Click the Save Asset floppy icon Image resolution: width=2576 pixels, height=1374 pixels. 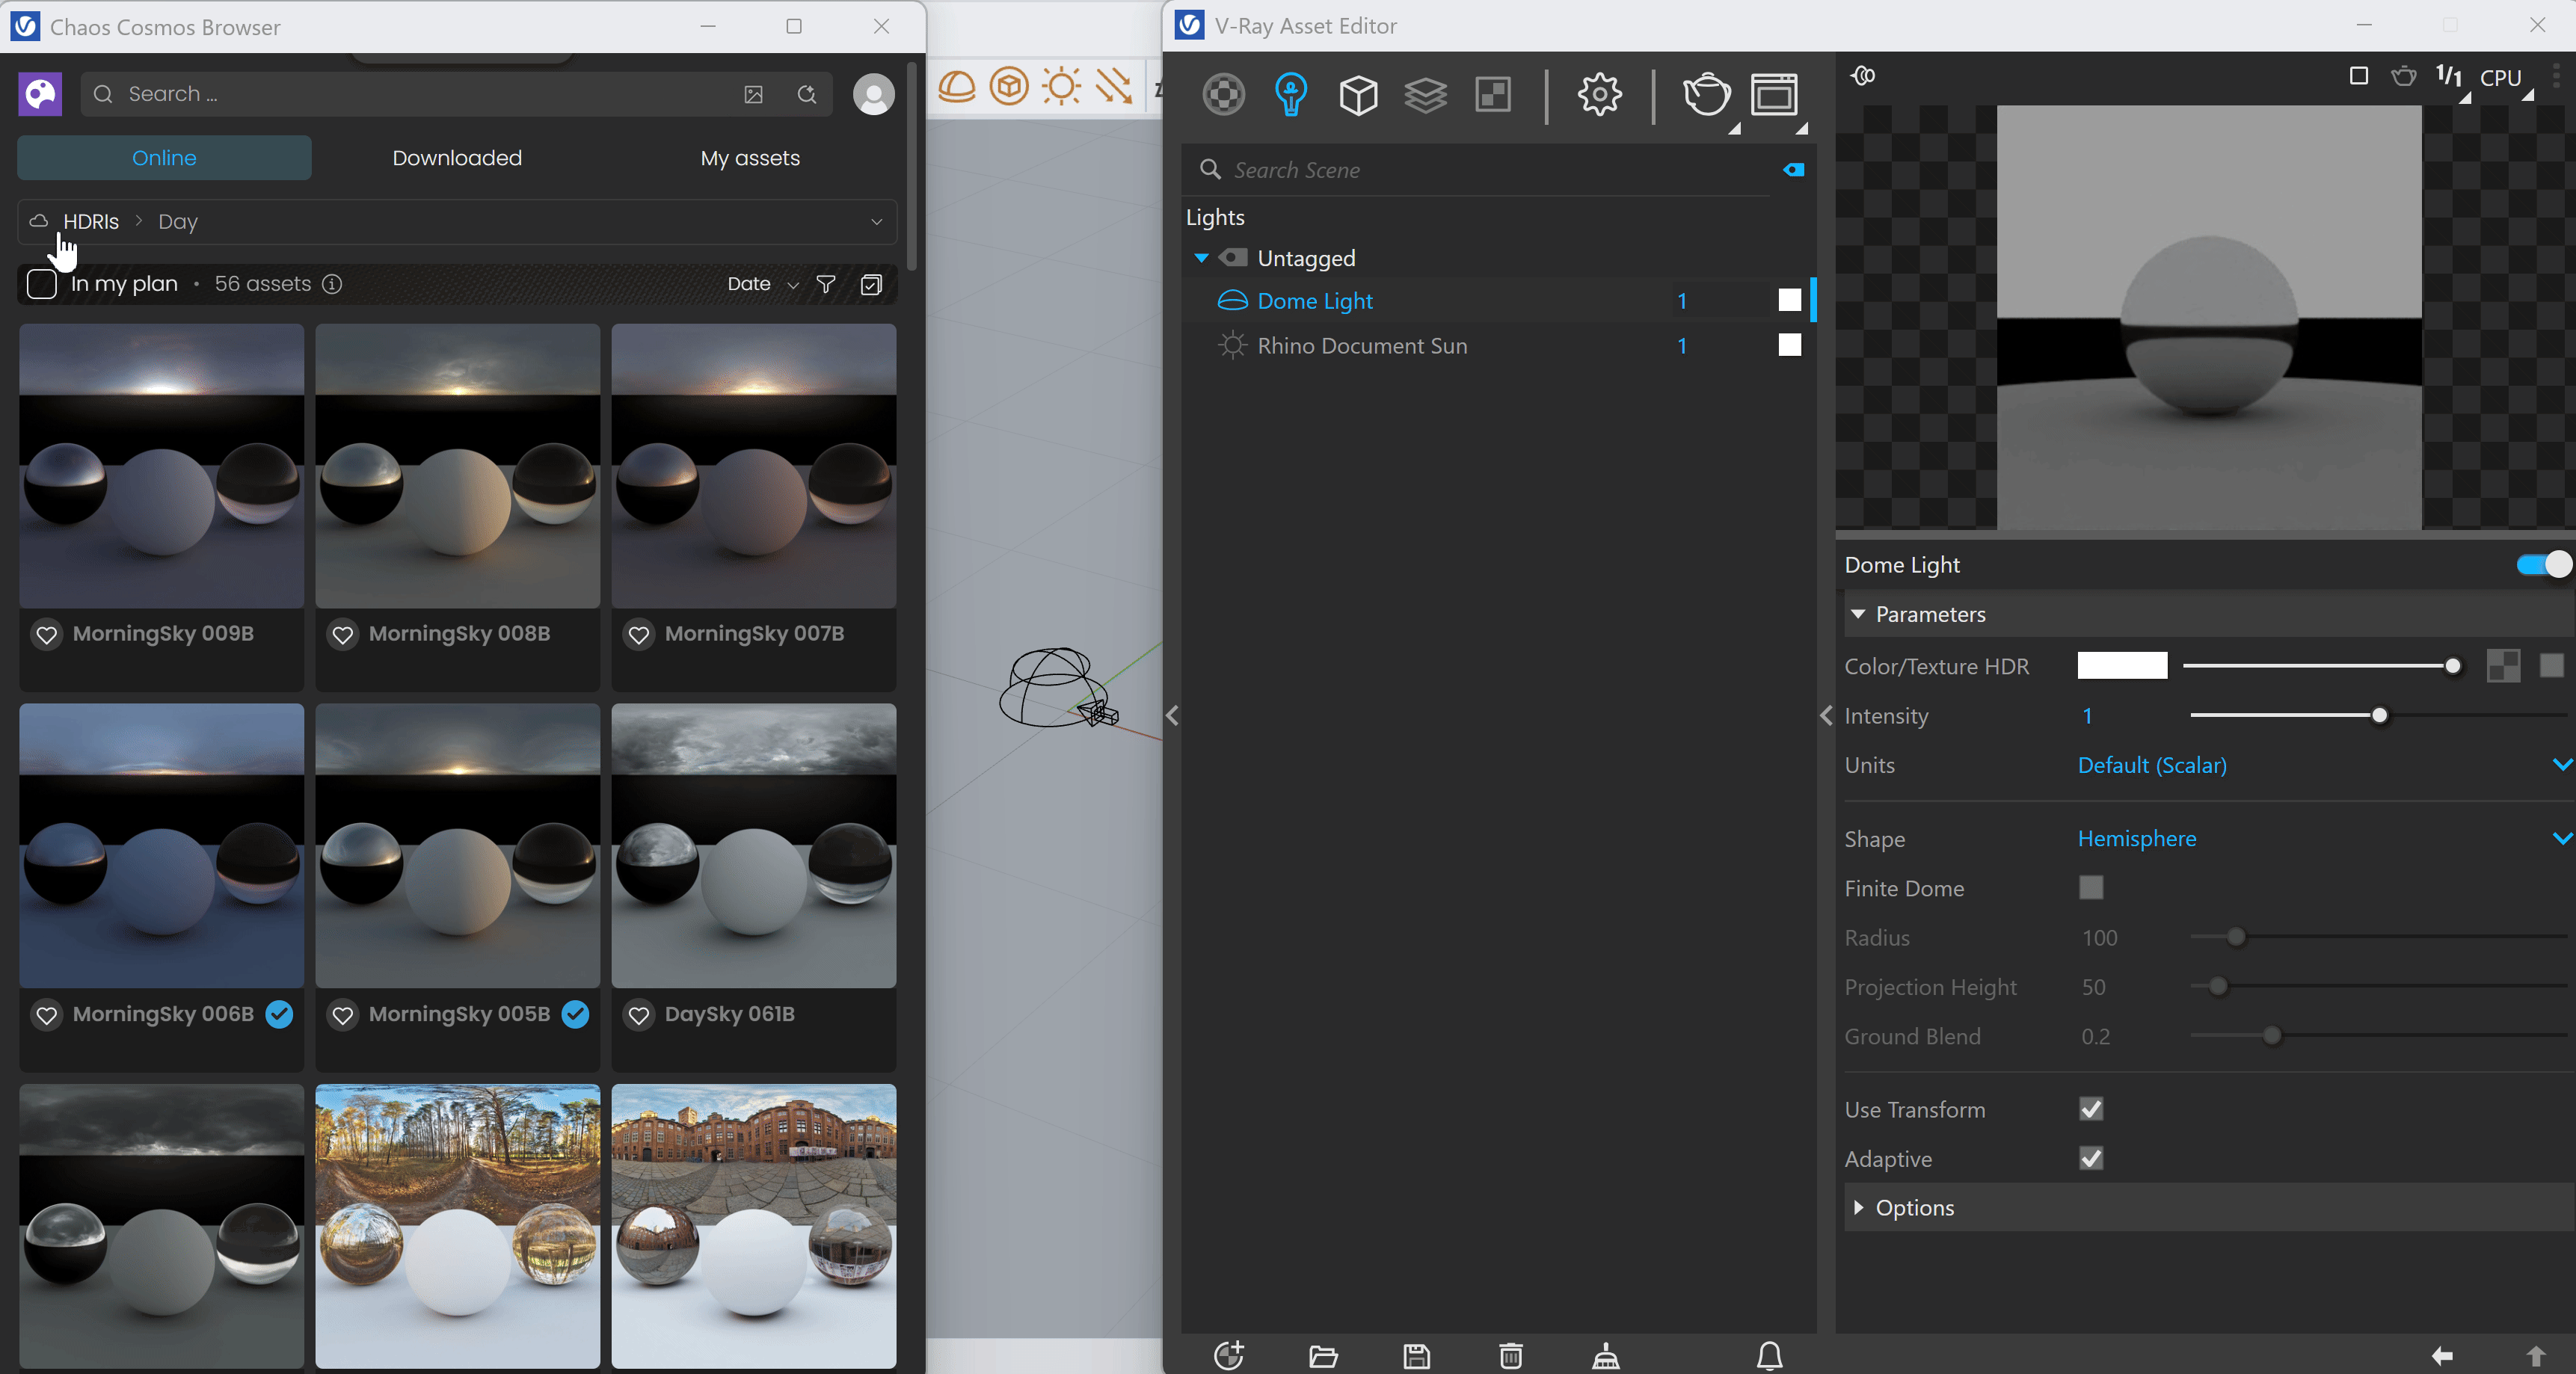[x=1417, y=1355]
